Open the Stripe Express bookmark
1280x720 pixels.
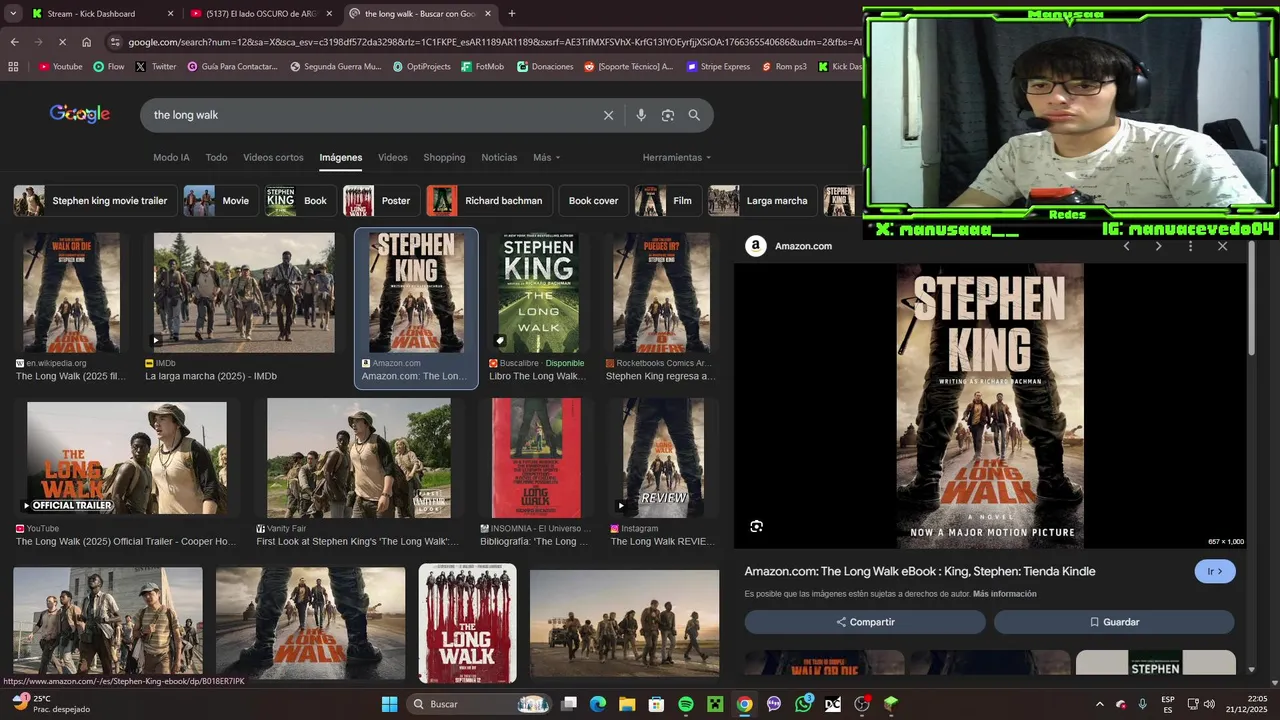coord(717,67)
